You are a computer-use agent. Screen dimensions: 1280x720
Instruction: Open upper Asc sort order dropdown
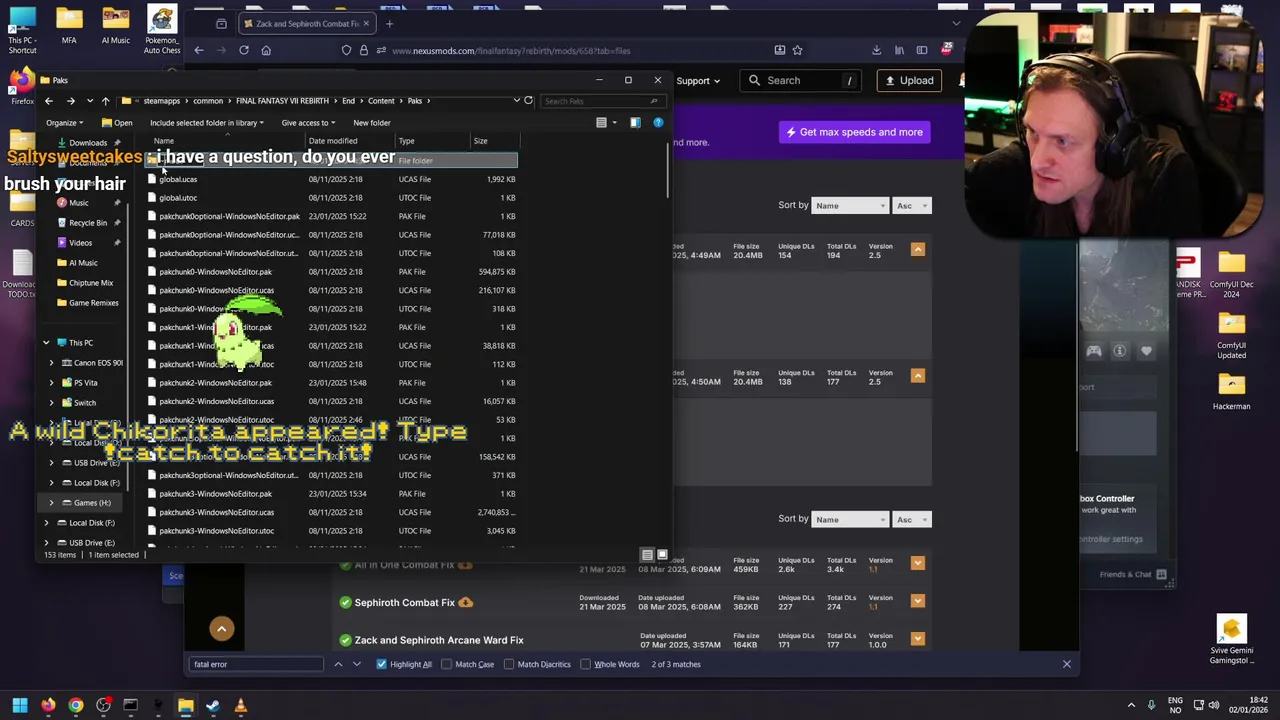coord(912,206)
